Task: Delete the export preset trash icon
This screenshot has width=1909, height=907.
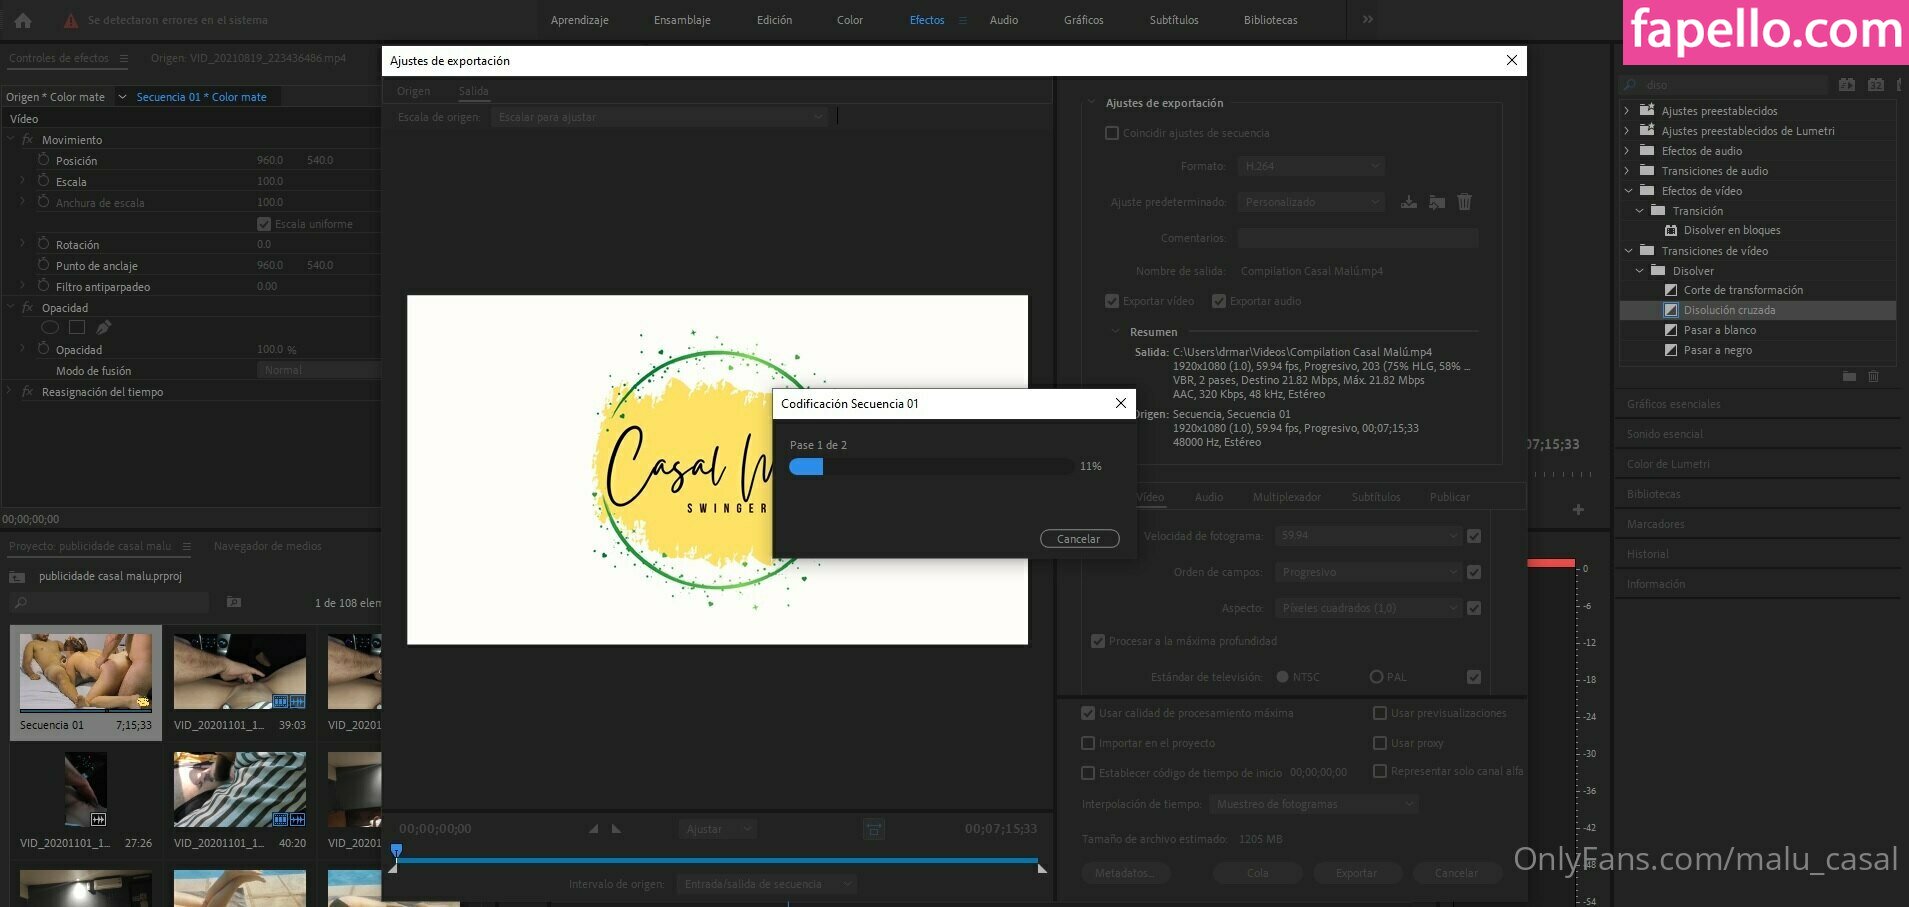Action: click(1465, 202)
